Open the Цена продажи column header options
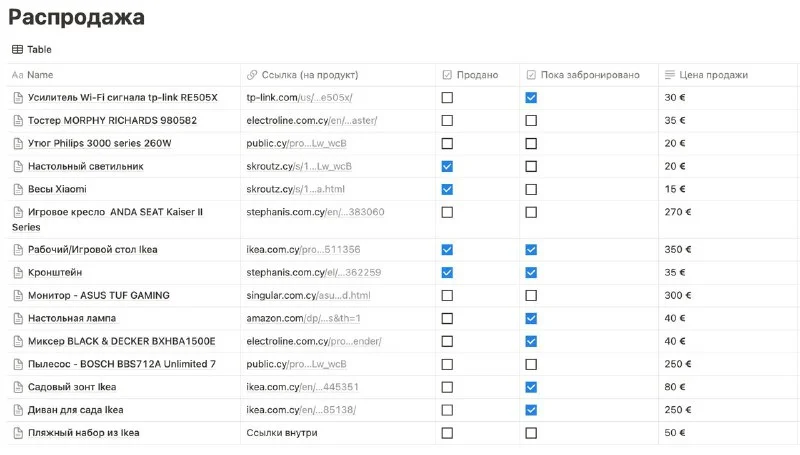 click(x=714, y=75)
